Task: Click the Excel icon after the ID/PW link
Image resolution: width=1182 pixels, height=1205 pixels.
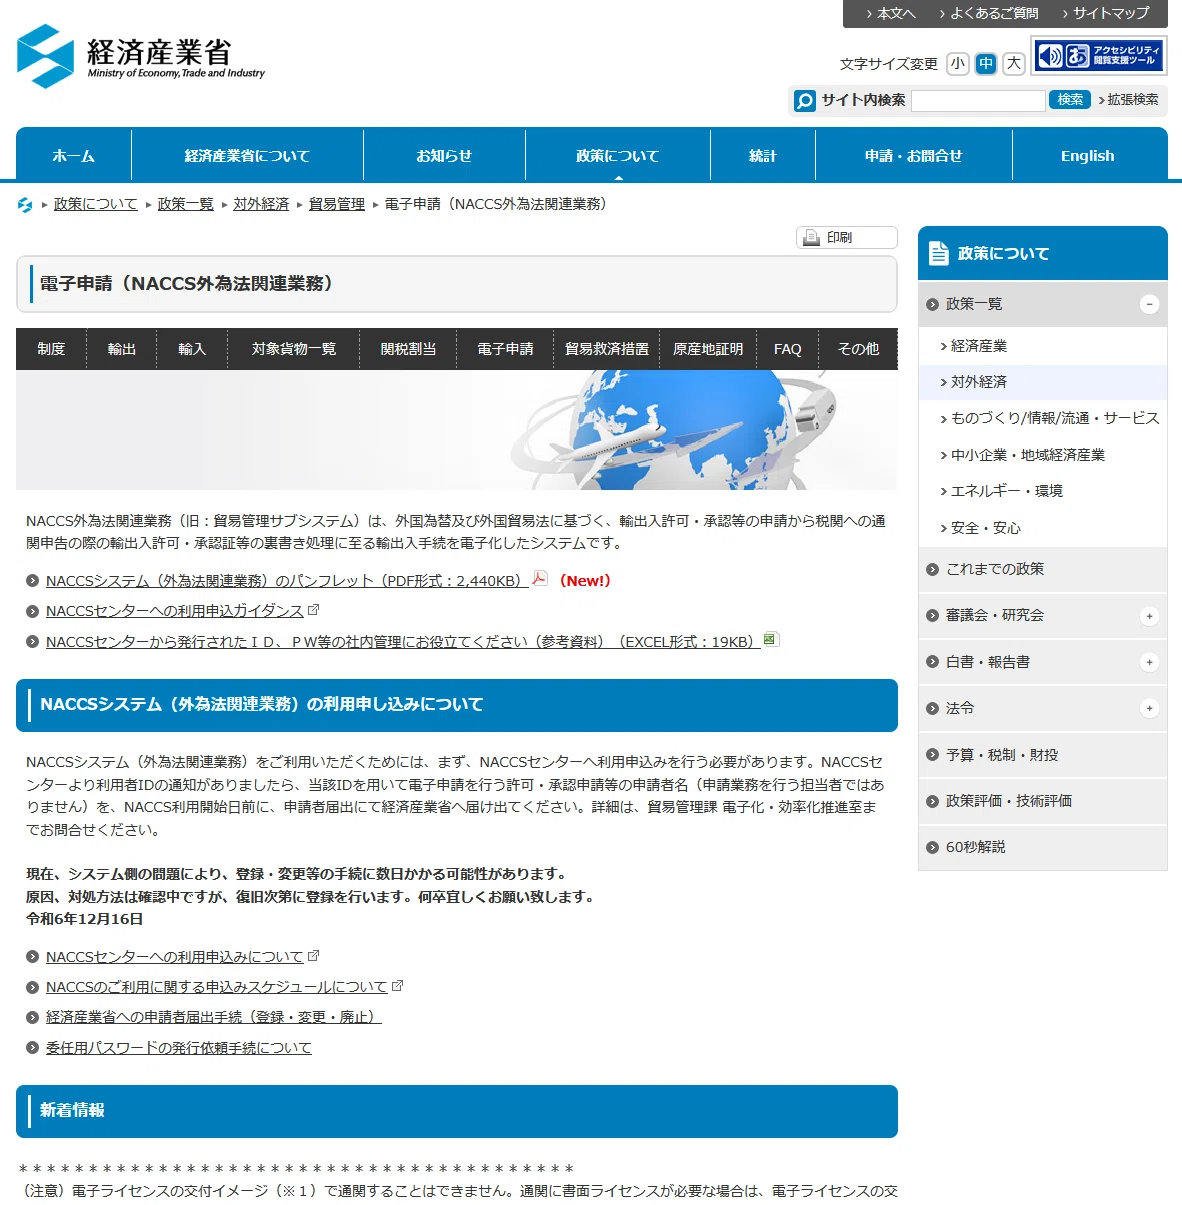Action: pos(771,640)
